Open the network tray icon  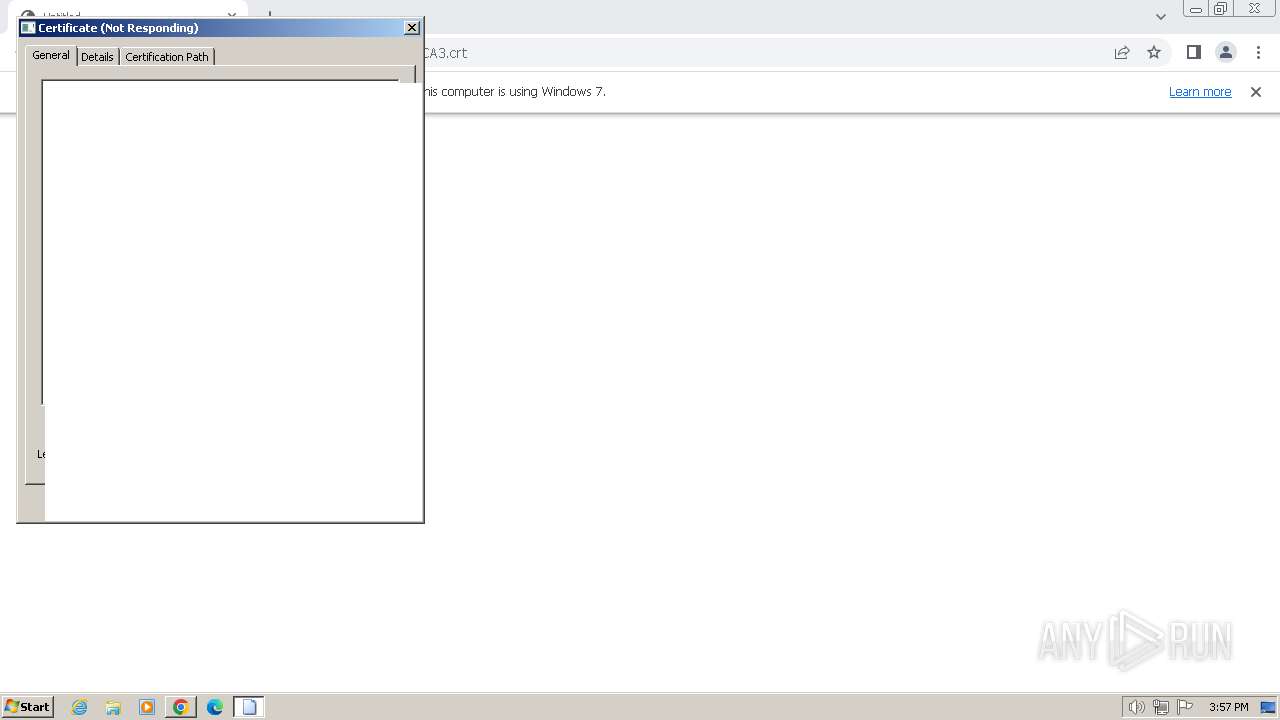pos(1161,707)
